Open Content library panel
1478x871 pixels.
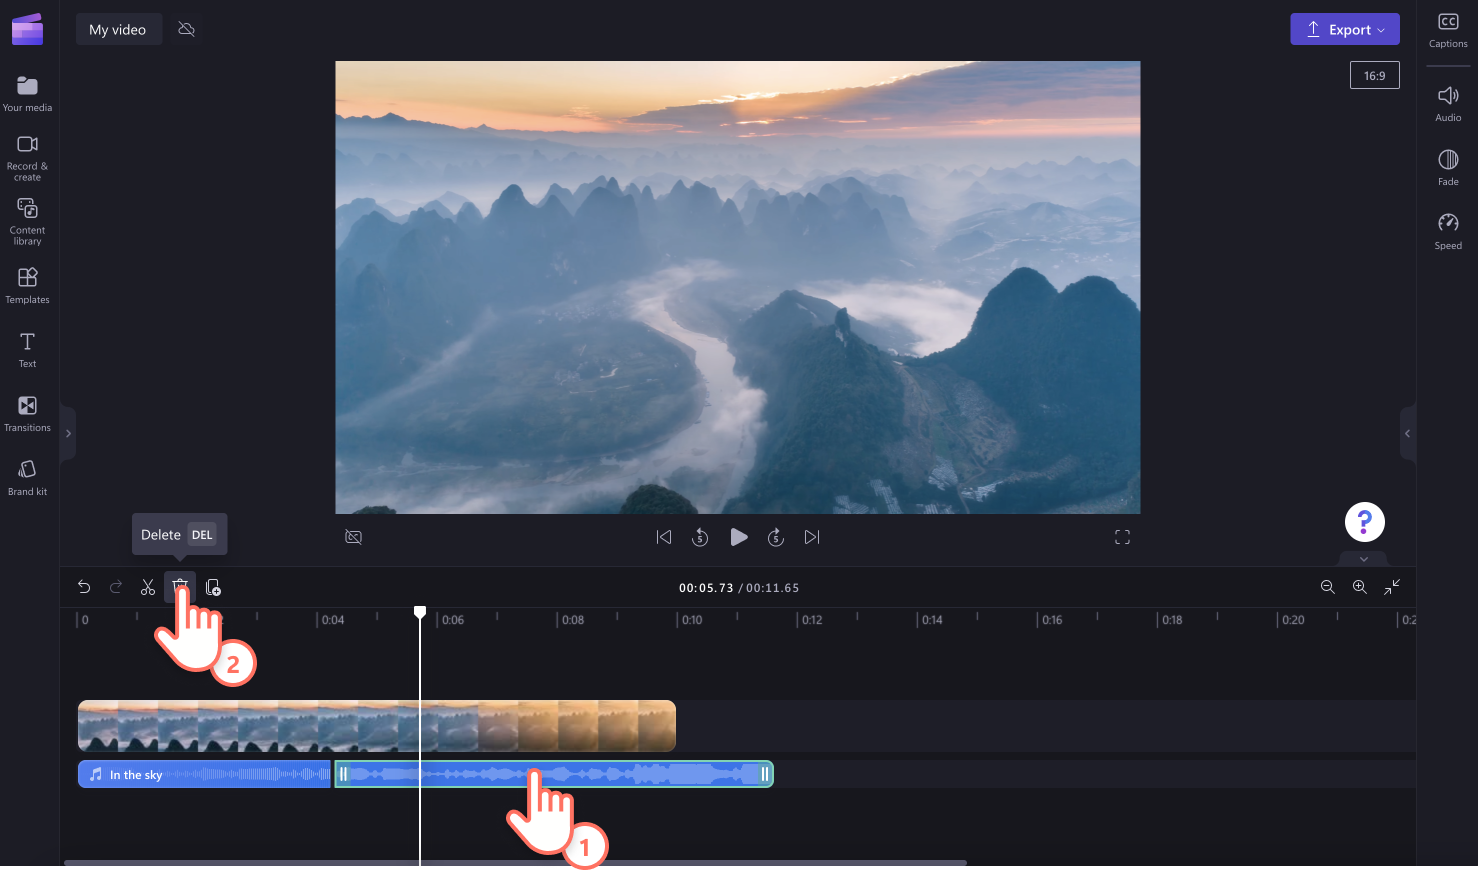click(27, 221)
